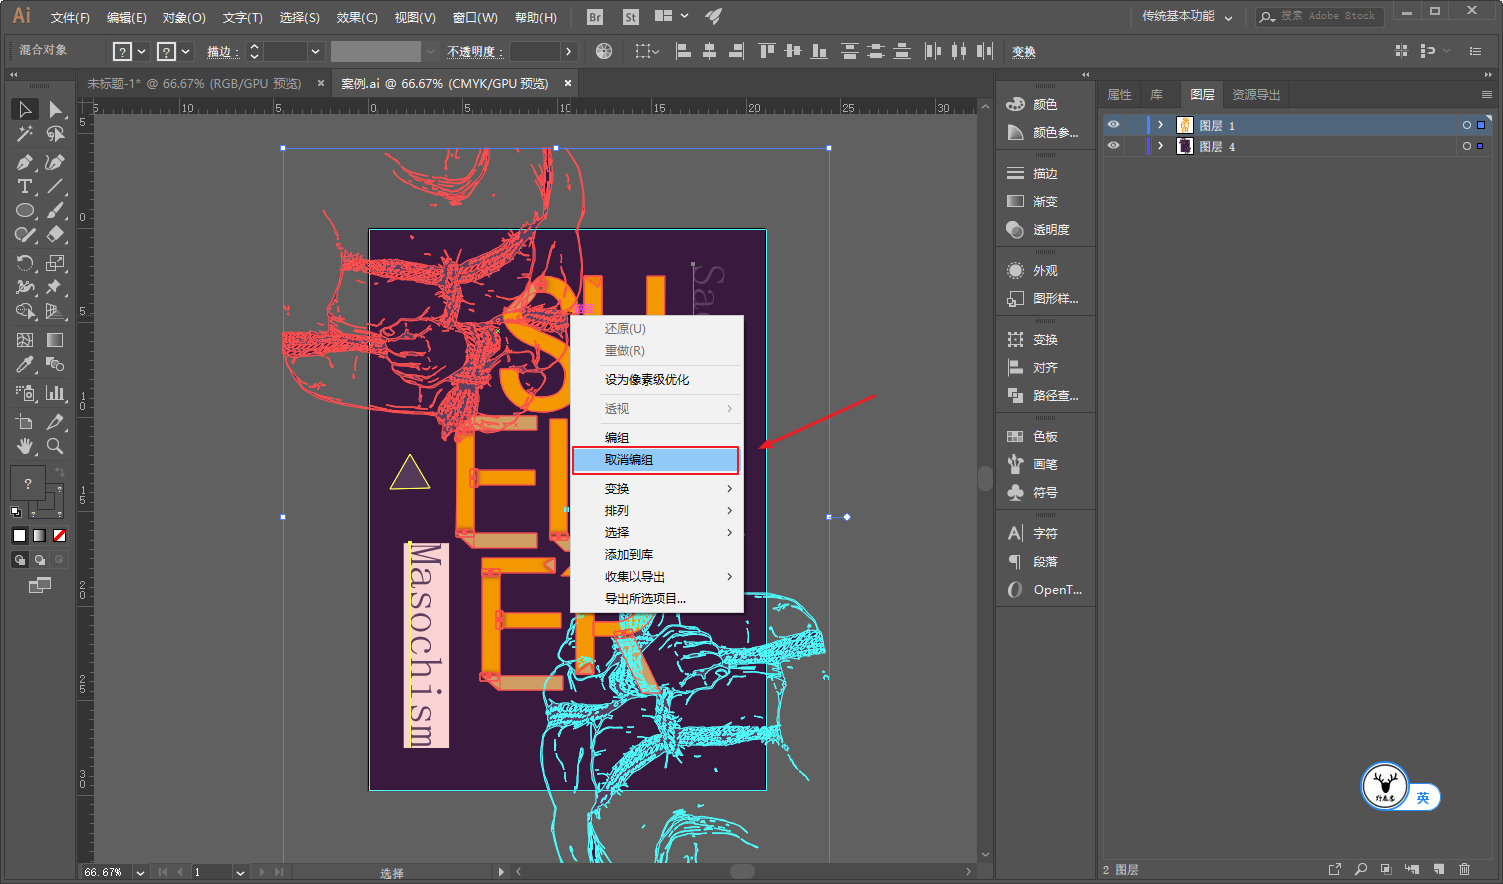Viewport: 1503px width, 884px height.
Task: Open the 文件(F) menu
Action: point(70,17)
